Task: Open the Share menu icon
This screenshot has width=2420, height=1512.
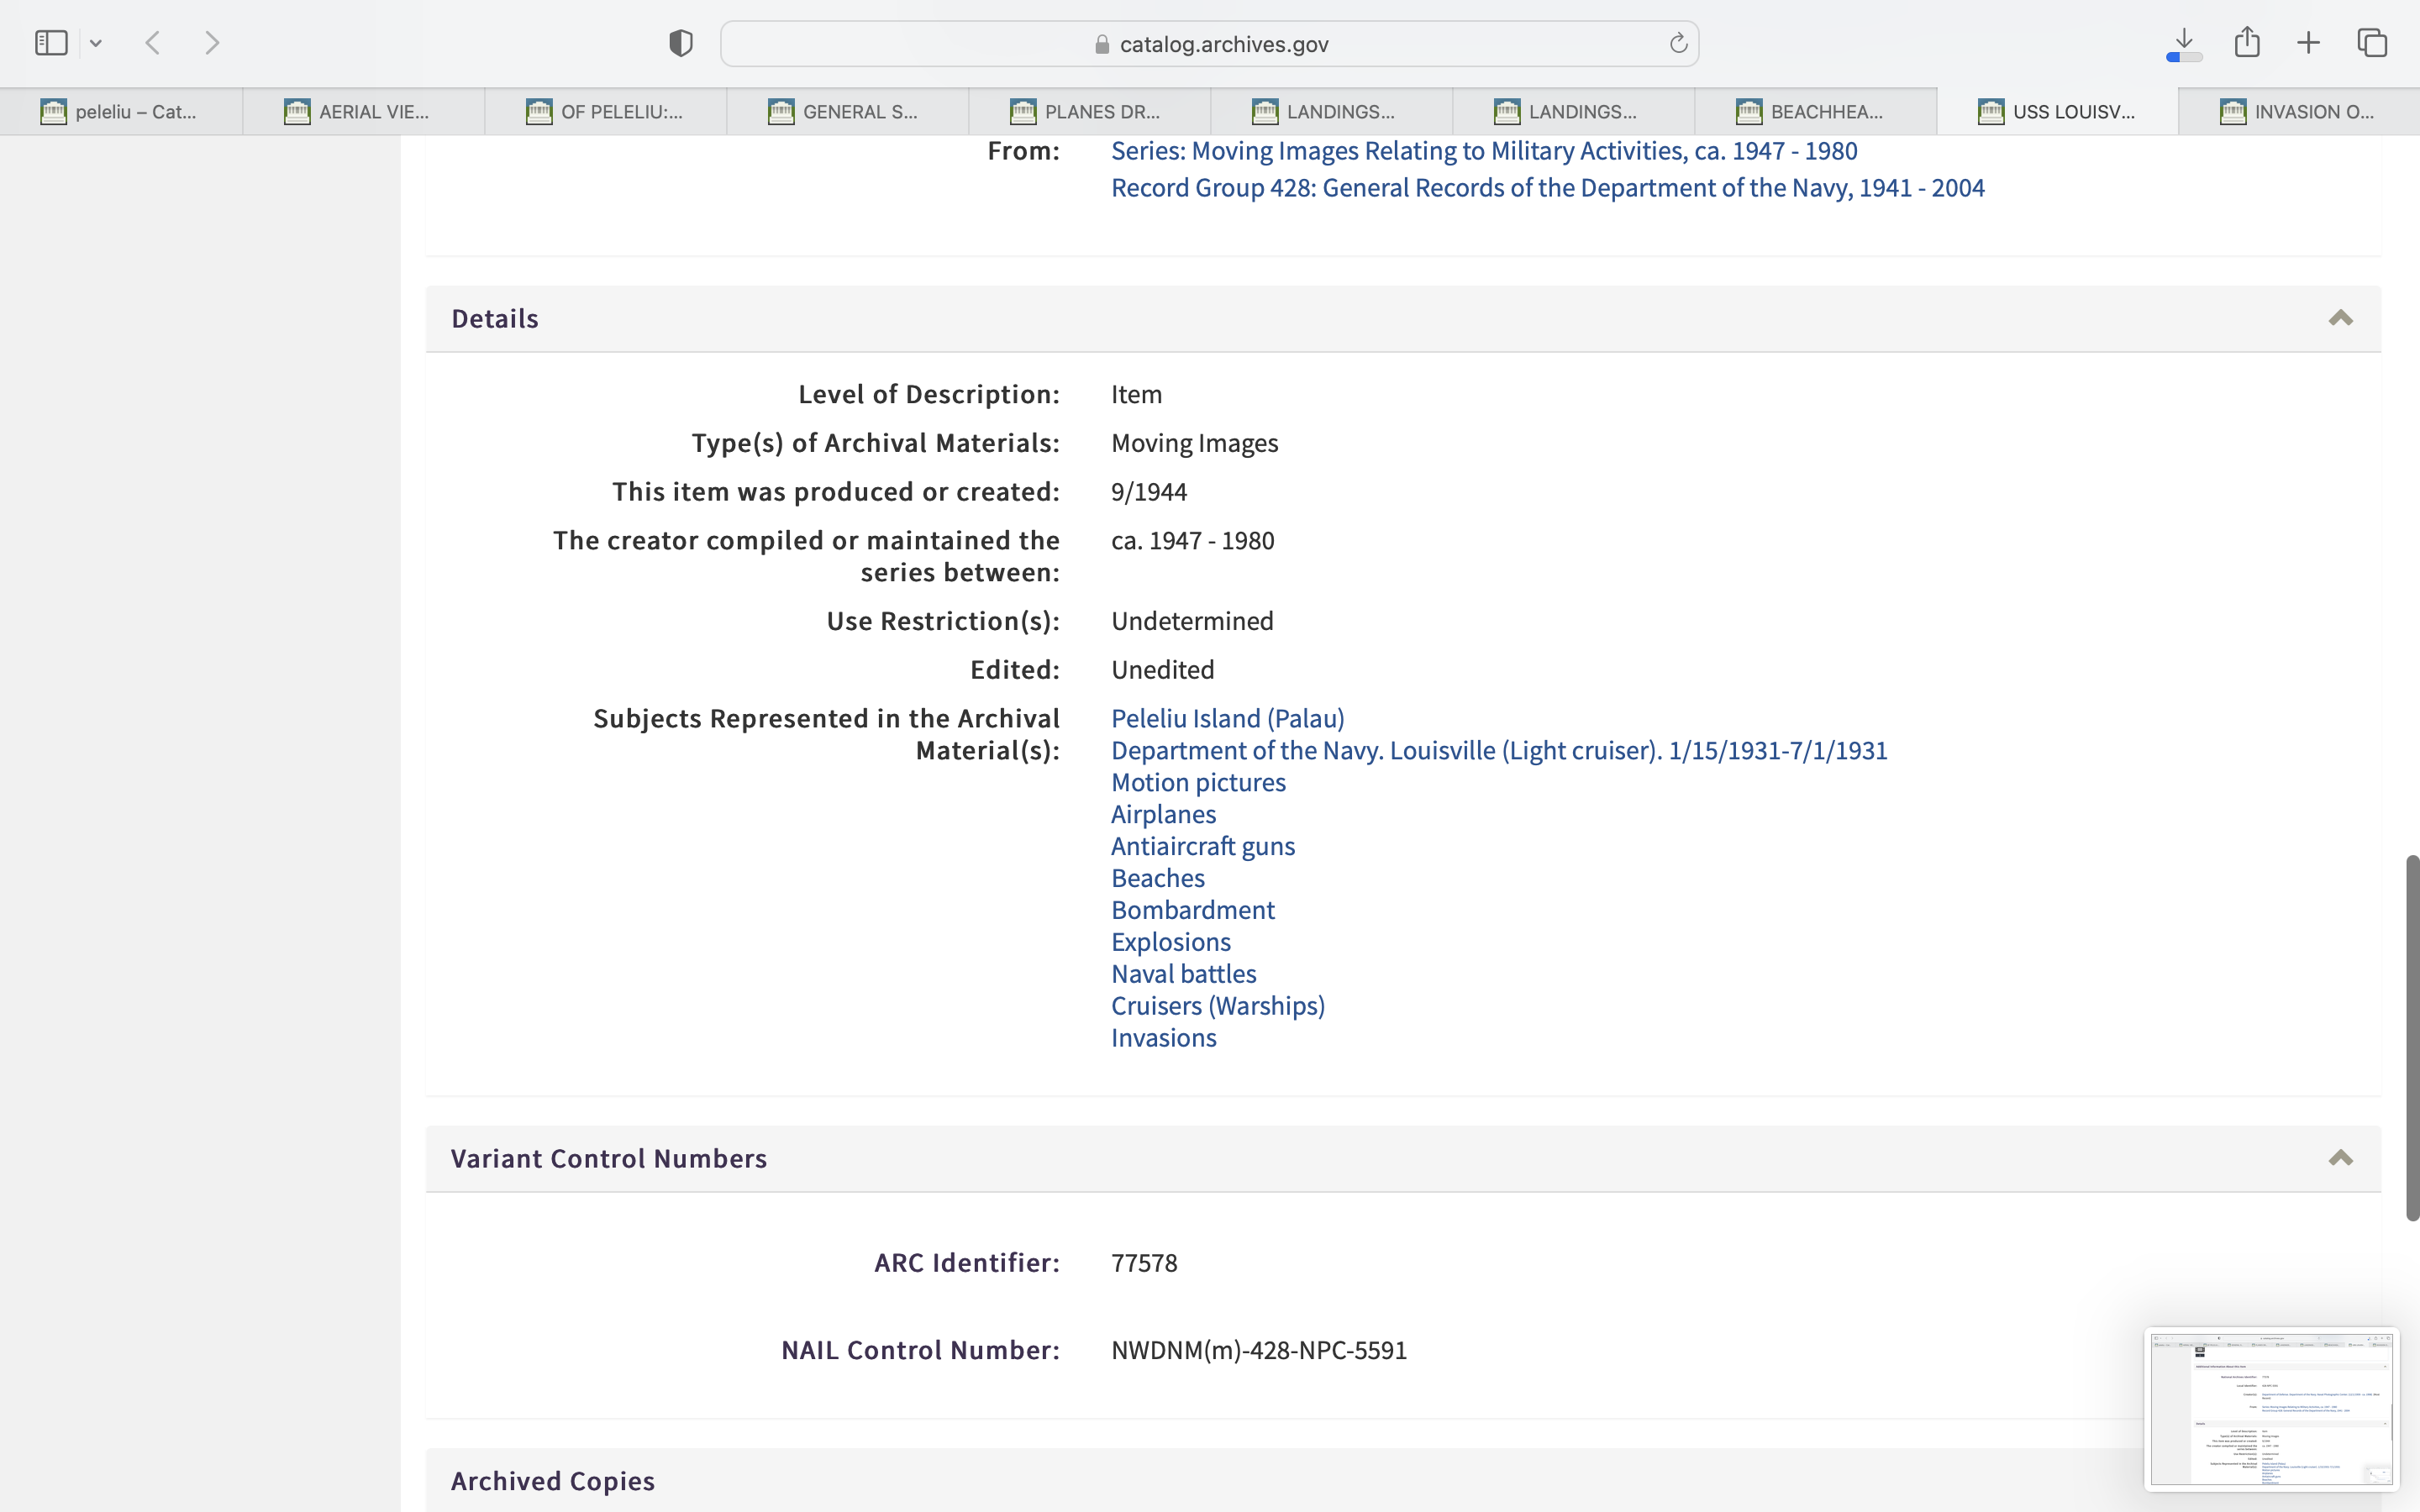Action: (2247, 42)
